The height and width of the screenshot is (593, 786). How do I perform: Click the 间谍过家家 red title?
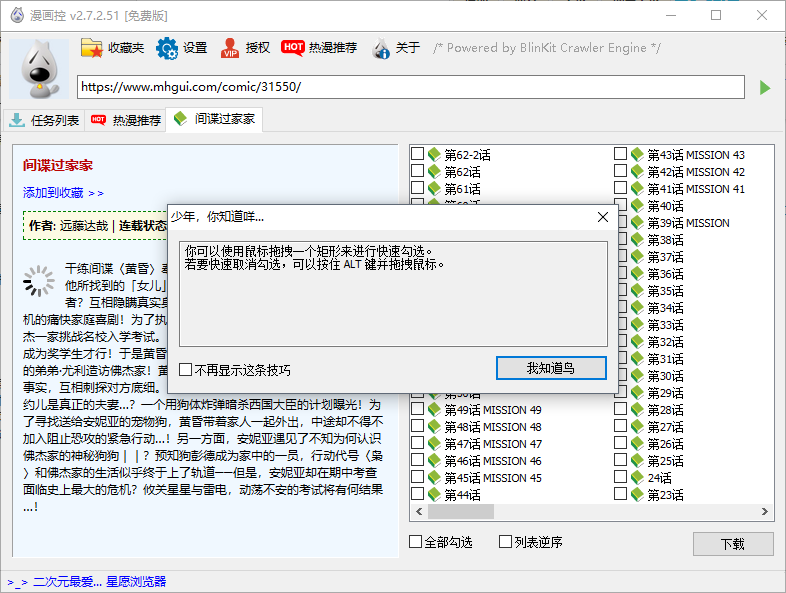[58, 165]
